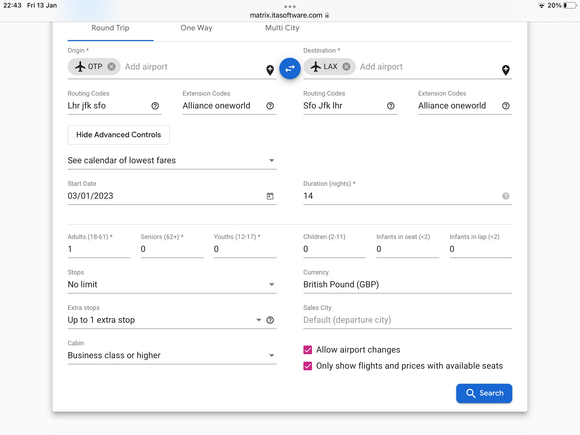Show help for Duration nights field
The width and height of the screenshot is (580, 435).
(506, 196)
